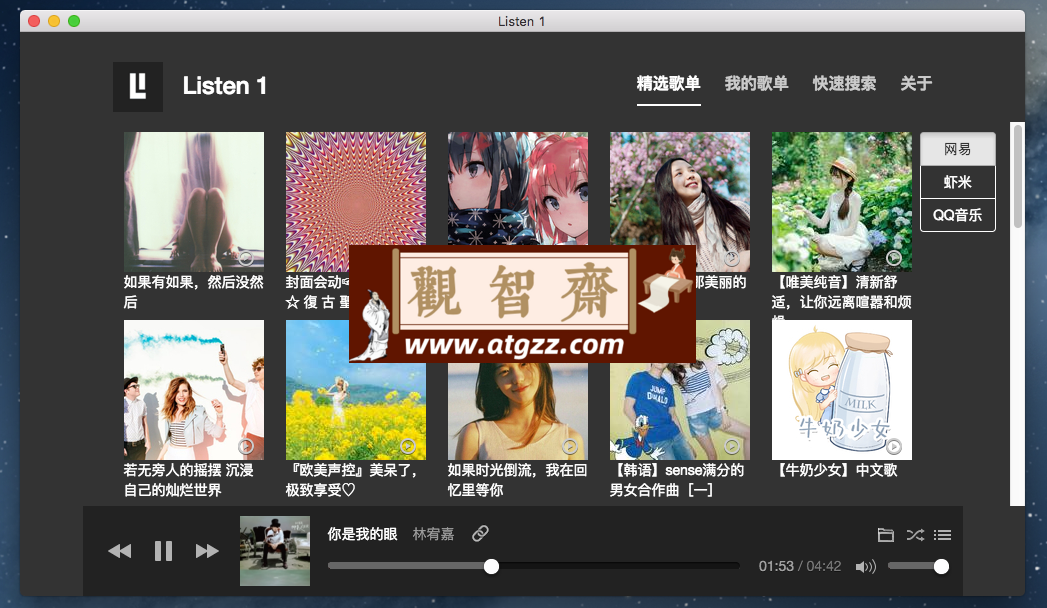Open the 我的歌单 tab
The height and width of the screenshot is (608, 1047).
tap(757, 83)
